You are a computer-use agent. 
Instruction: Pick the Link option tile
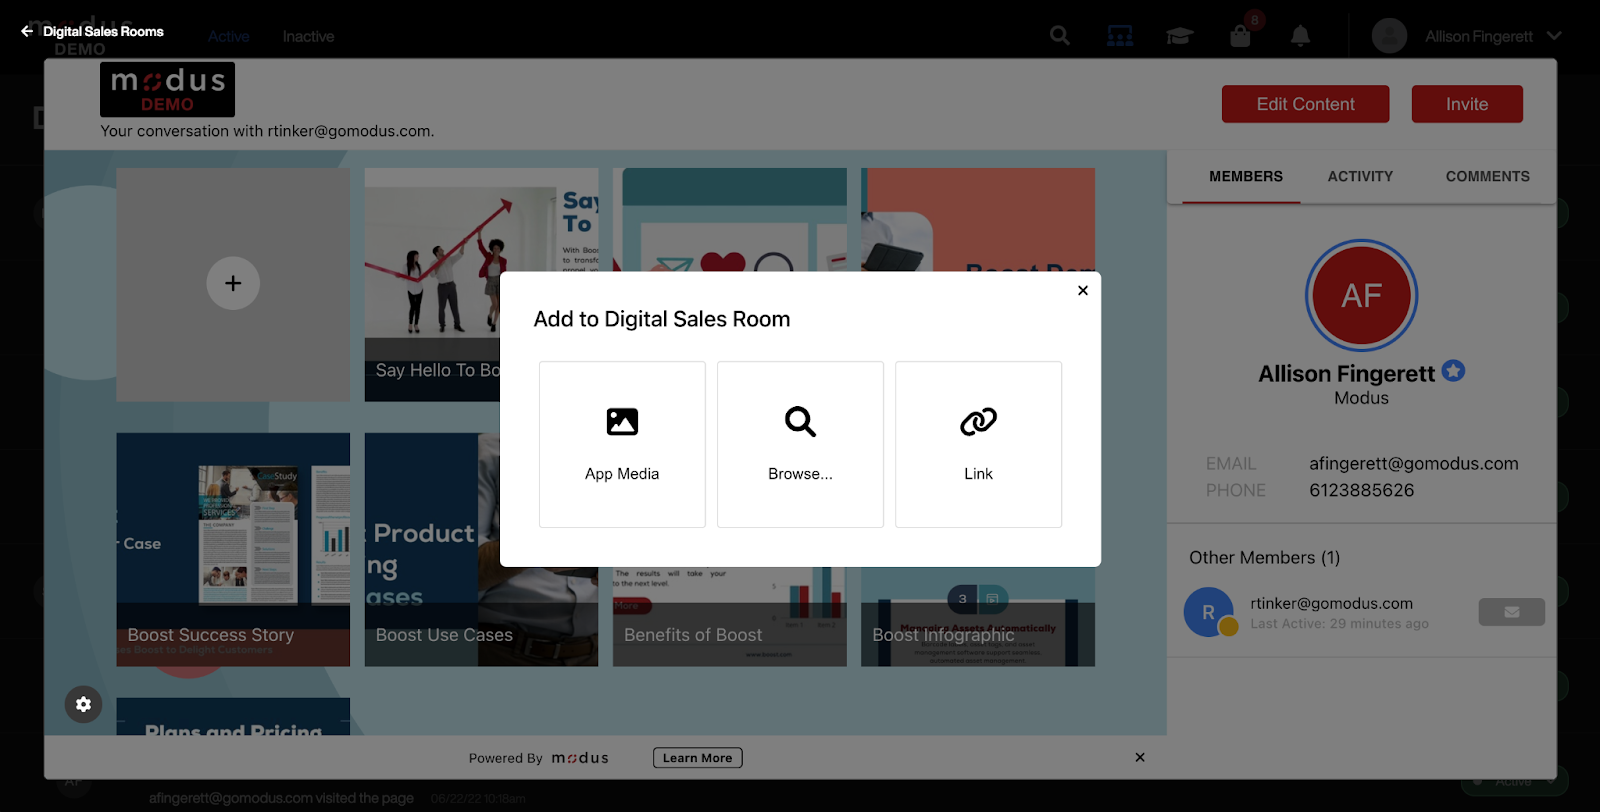coord(978,444)
